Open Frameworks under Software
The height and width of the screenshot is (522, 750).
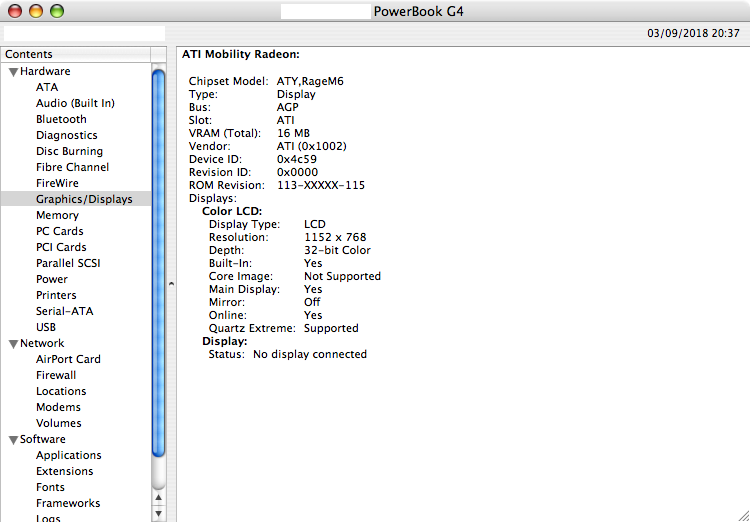coord(68,503)
